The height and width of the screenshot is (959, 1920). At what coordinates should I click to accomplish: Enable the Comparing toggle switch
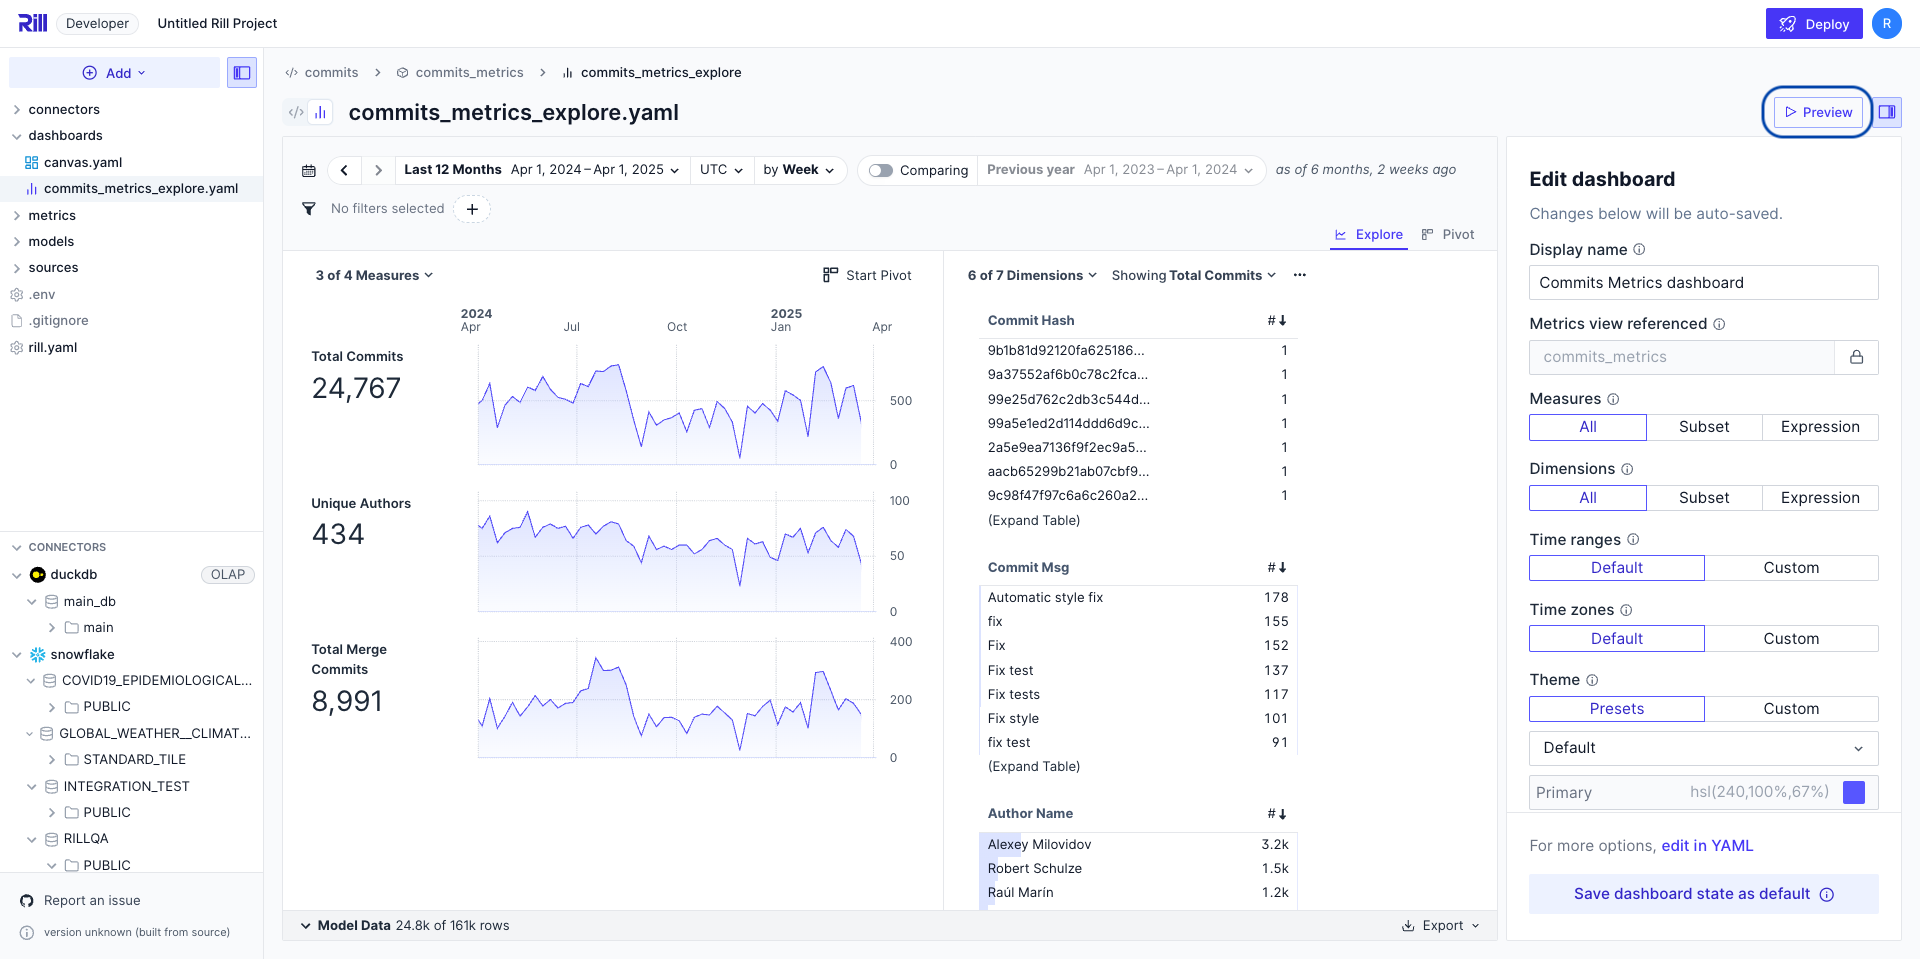[881, 170]
